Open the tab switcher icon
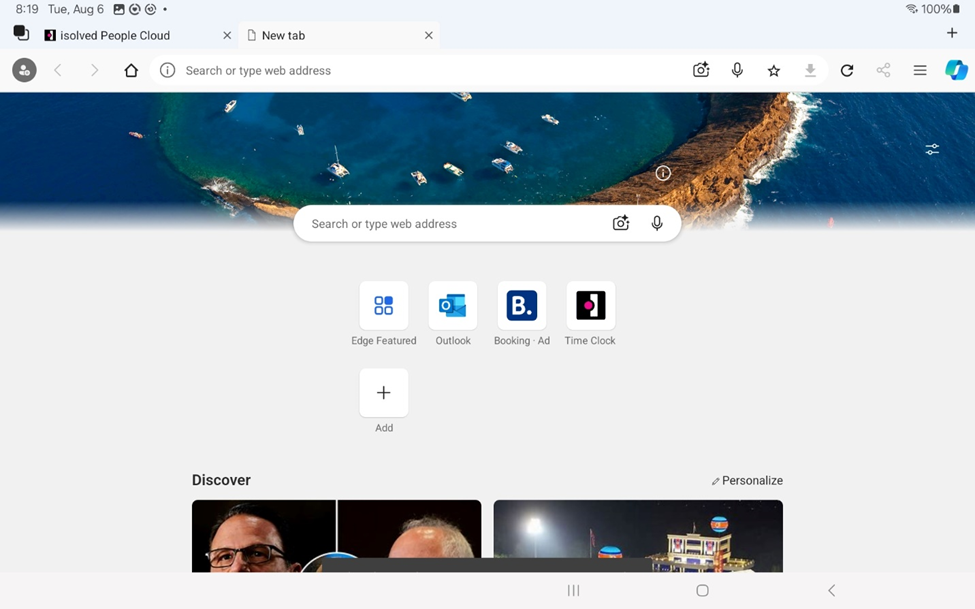975x609 pixels. [x=21, y=34]
